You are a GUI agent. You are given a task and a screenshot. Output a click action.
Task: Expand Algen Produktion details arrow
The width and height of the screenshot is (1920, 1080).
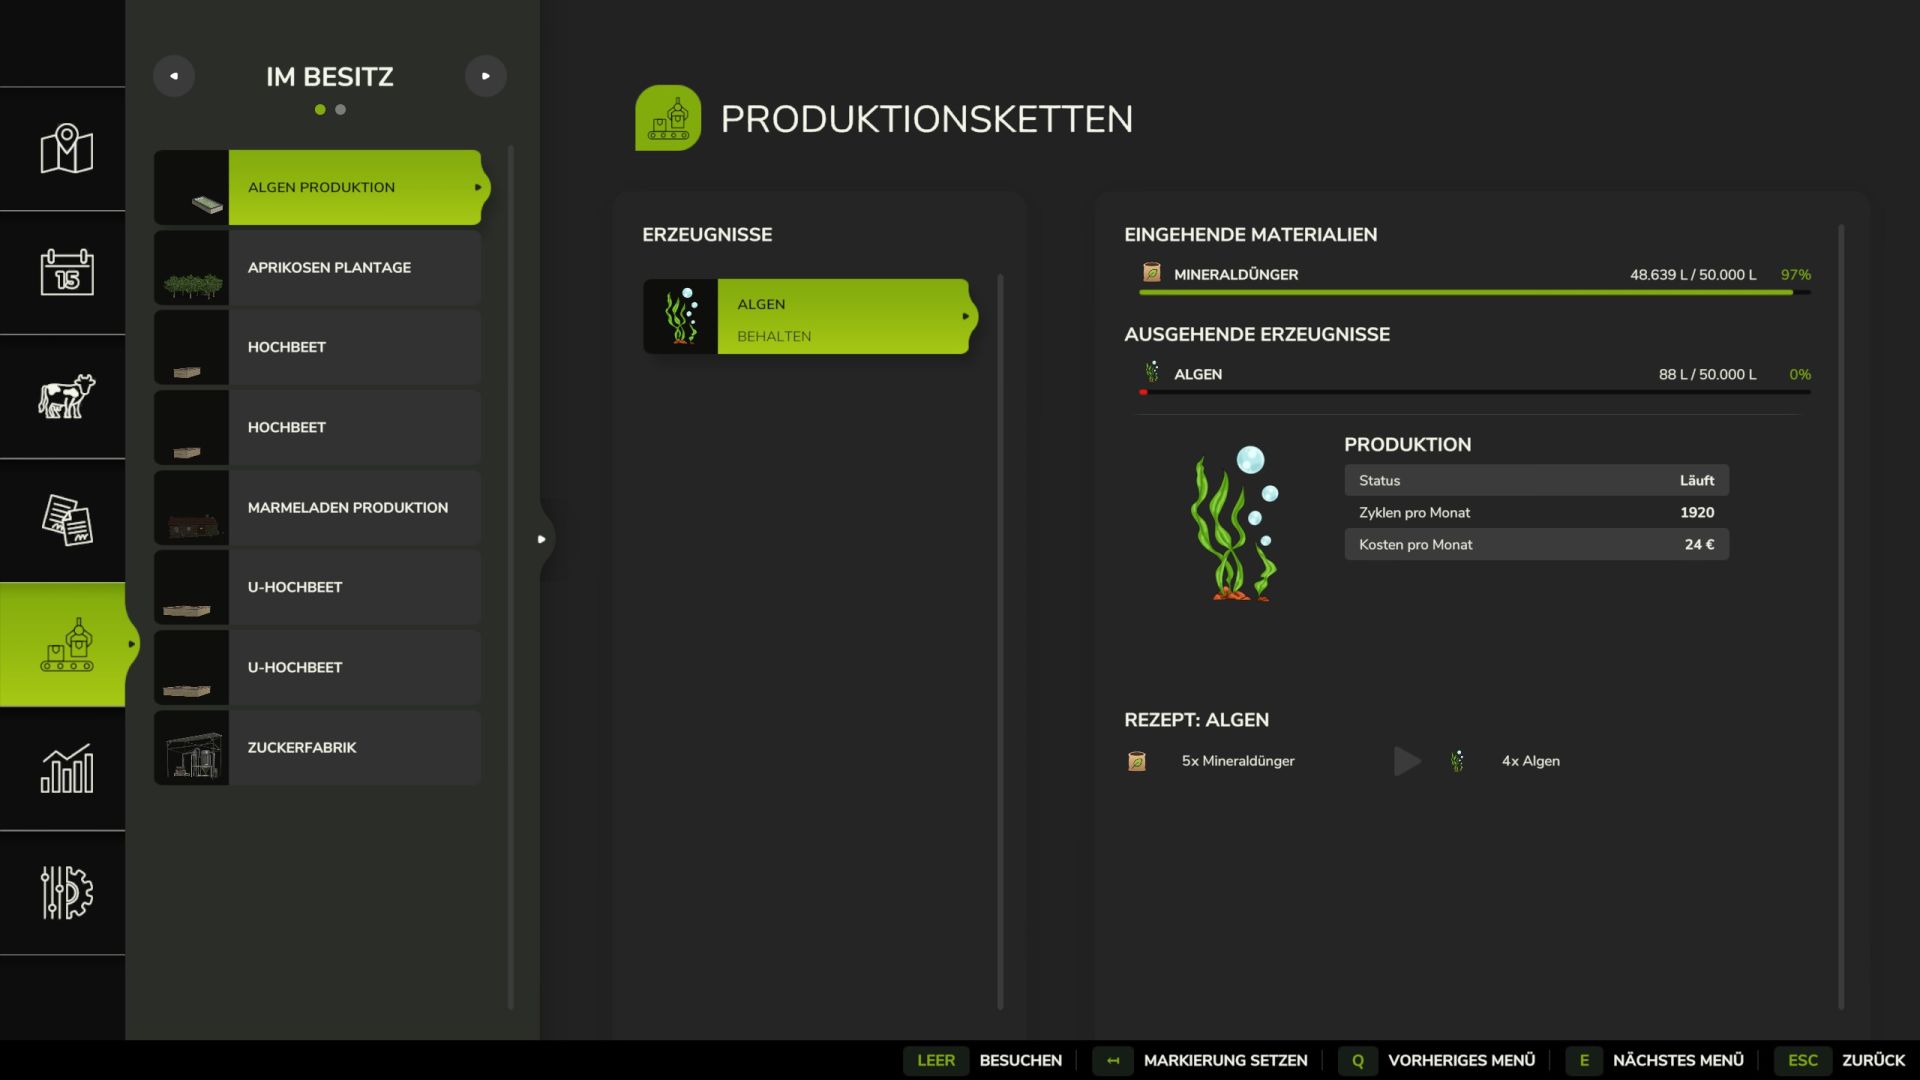(x=478, y=187)
